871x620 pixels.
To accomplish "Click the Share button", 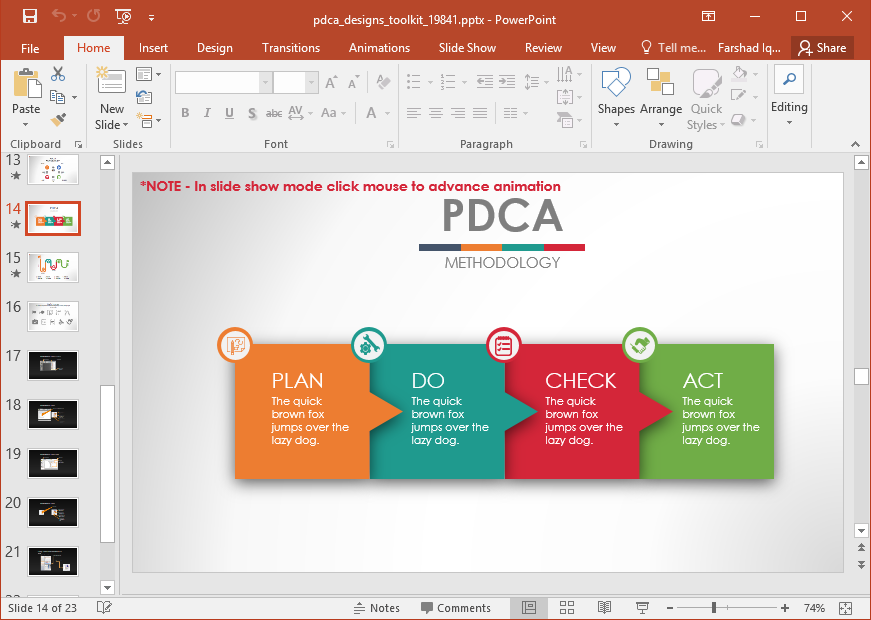I will (x=822, y=48).
